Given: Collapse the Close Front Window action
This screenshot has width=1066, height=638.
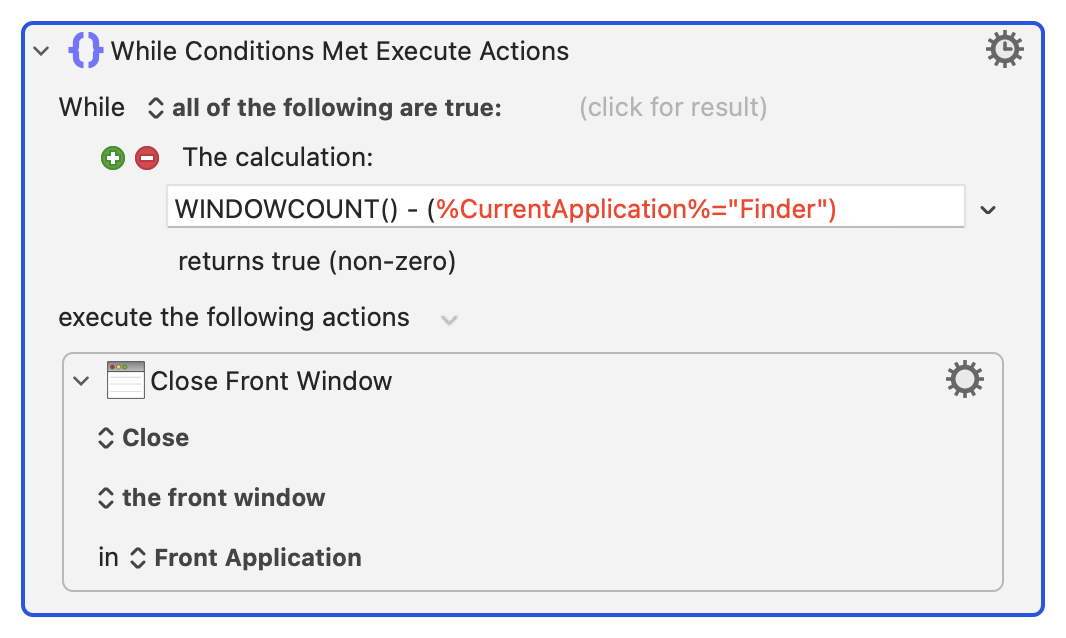Looking at the screenshot, I should [x=82, y=381].
